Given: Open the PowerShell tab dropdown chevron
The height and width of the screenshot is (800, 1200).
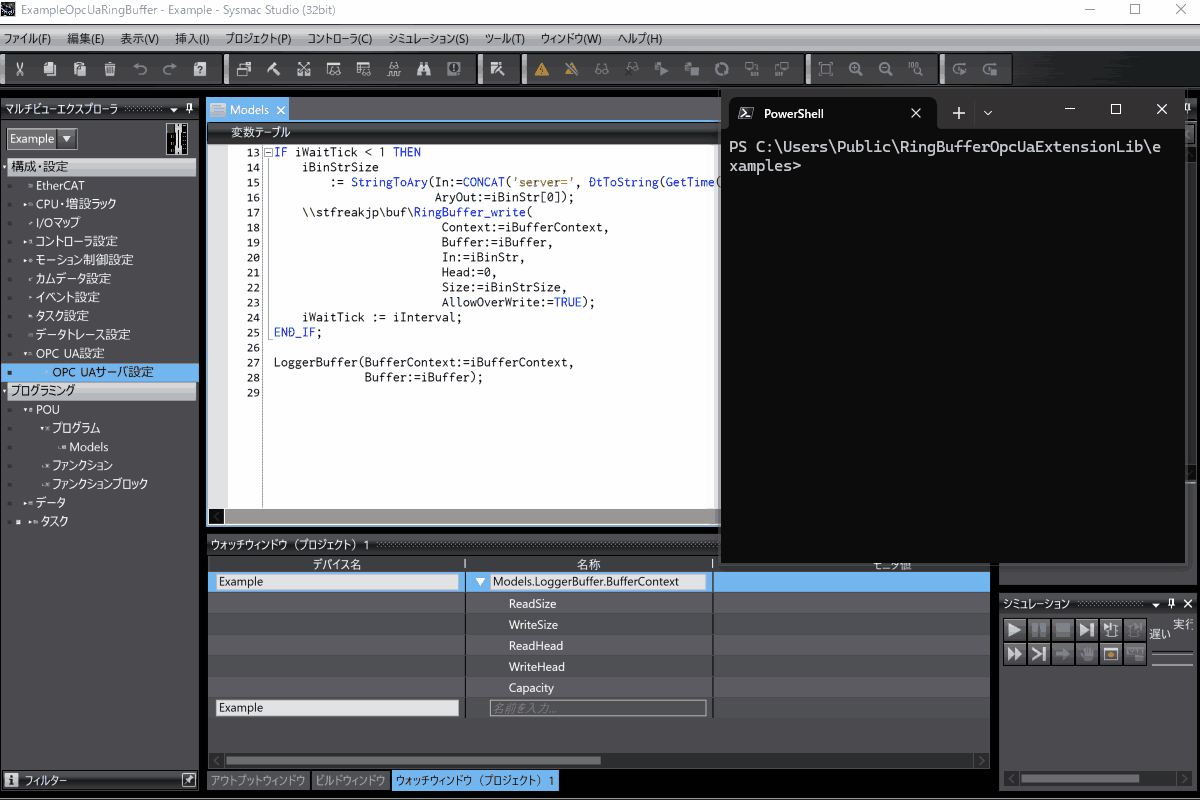Looking at the screenshot, I should [988, 113].
